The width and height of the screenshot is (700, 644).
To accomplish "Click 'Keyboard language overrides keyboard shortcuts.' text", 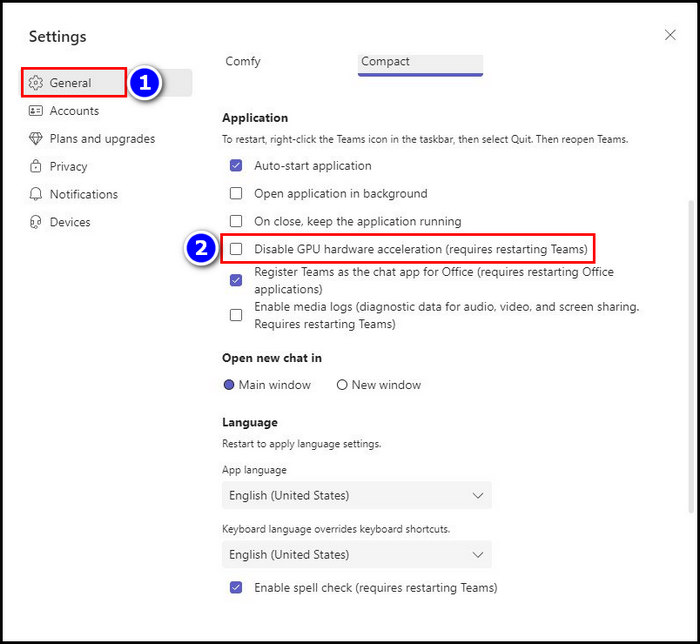I will click(336, 529).
